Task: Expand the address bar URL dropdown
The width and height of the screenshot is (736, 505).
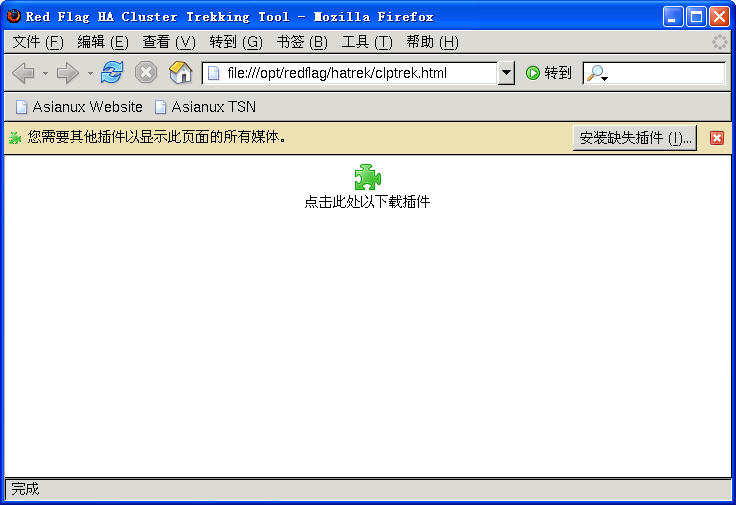Action: click(506, 73)
